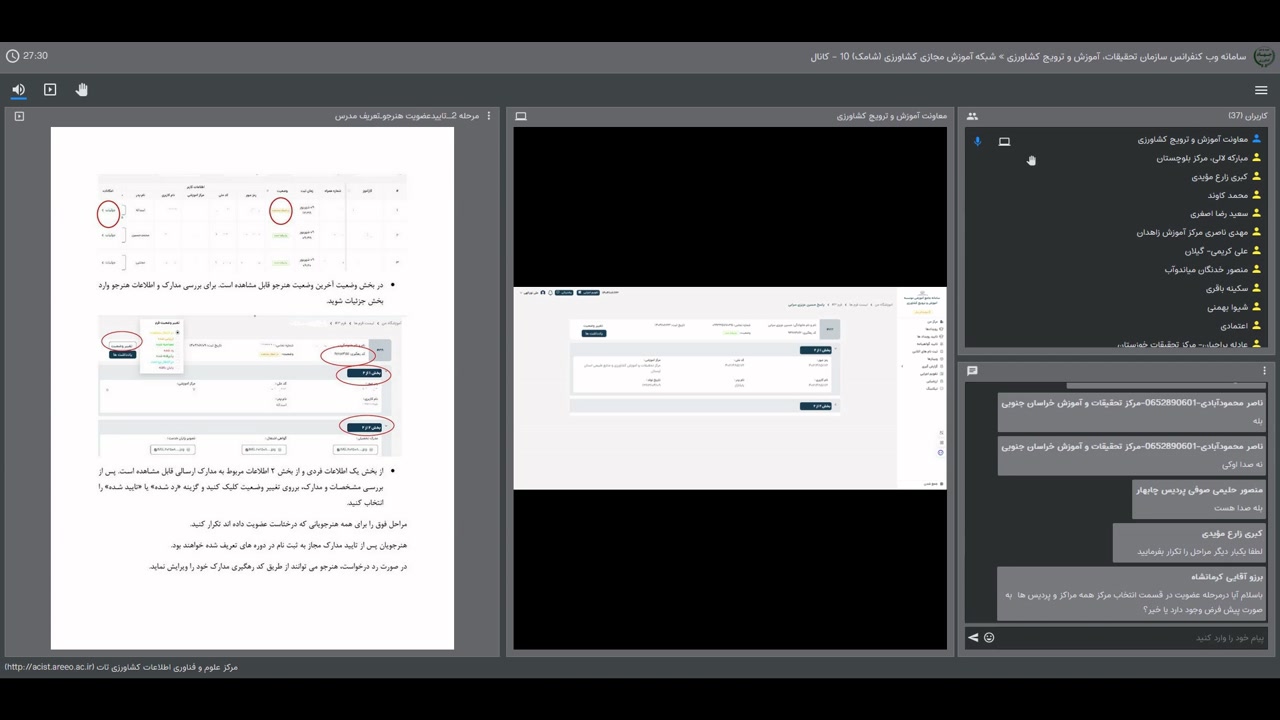The image size is (1280, 720).
Task: Select user اعتمادی
Action: (1234, 326)
